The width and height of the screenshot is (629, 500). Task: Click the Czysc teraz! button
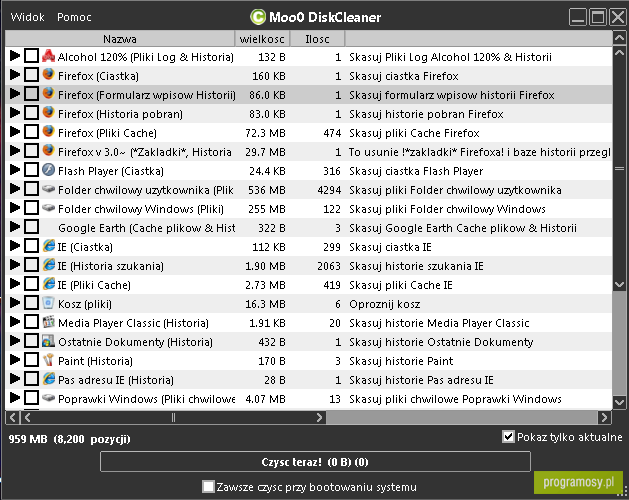[315, 462]
